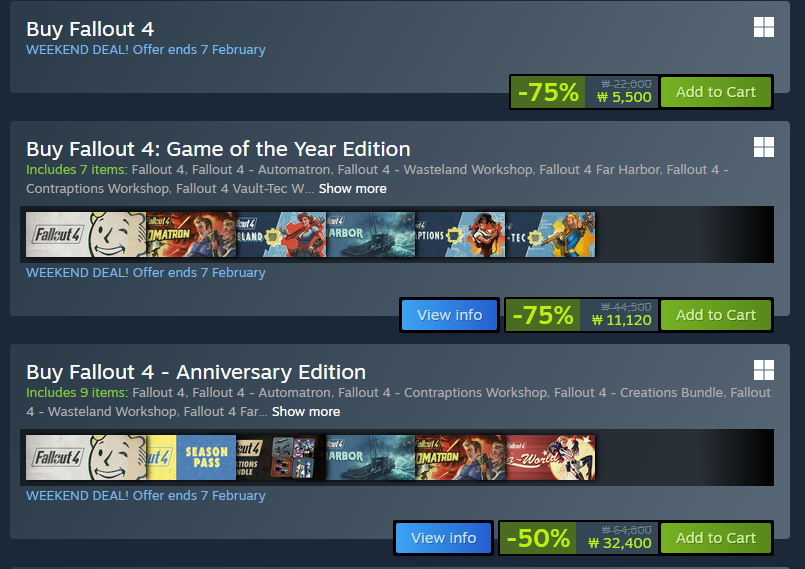Viewport: 805px width, 569px height.
Task: Expand Anniversary Edition items with Show more
Action: [x=305, y=412]
